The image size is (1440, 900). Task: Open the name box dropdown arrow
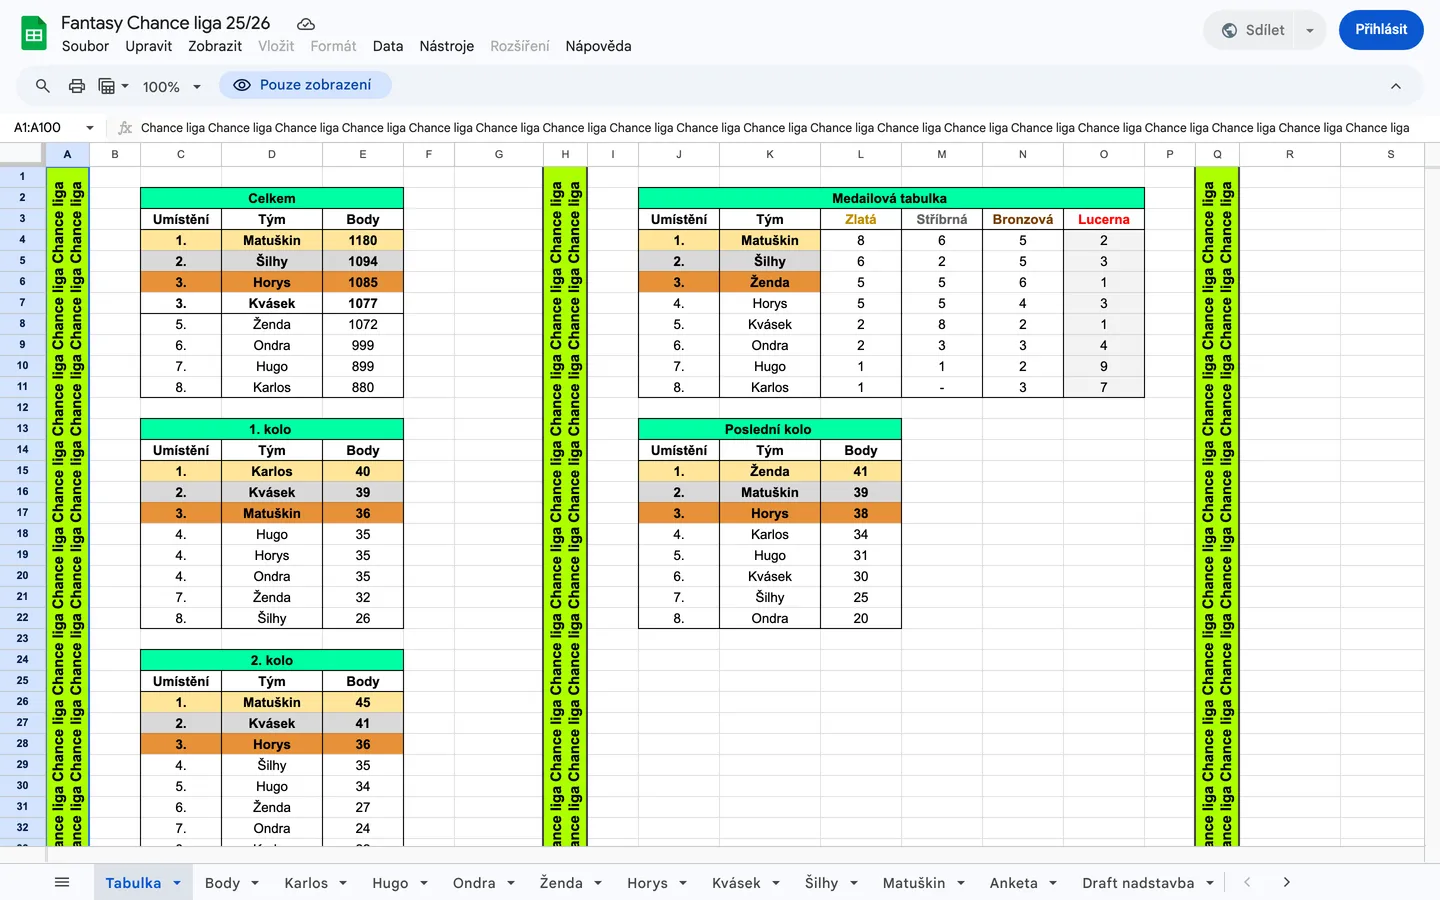click(90, 128)
